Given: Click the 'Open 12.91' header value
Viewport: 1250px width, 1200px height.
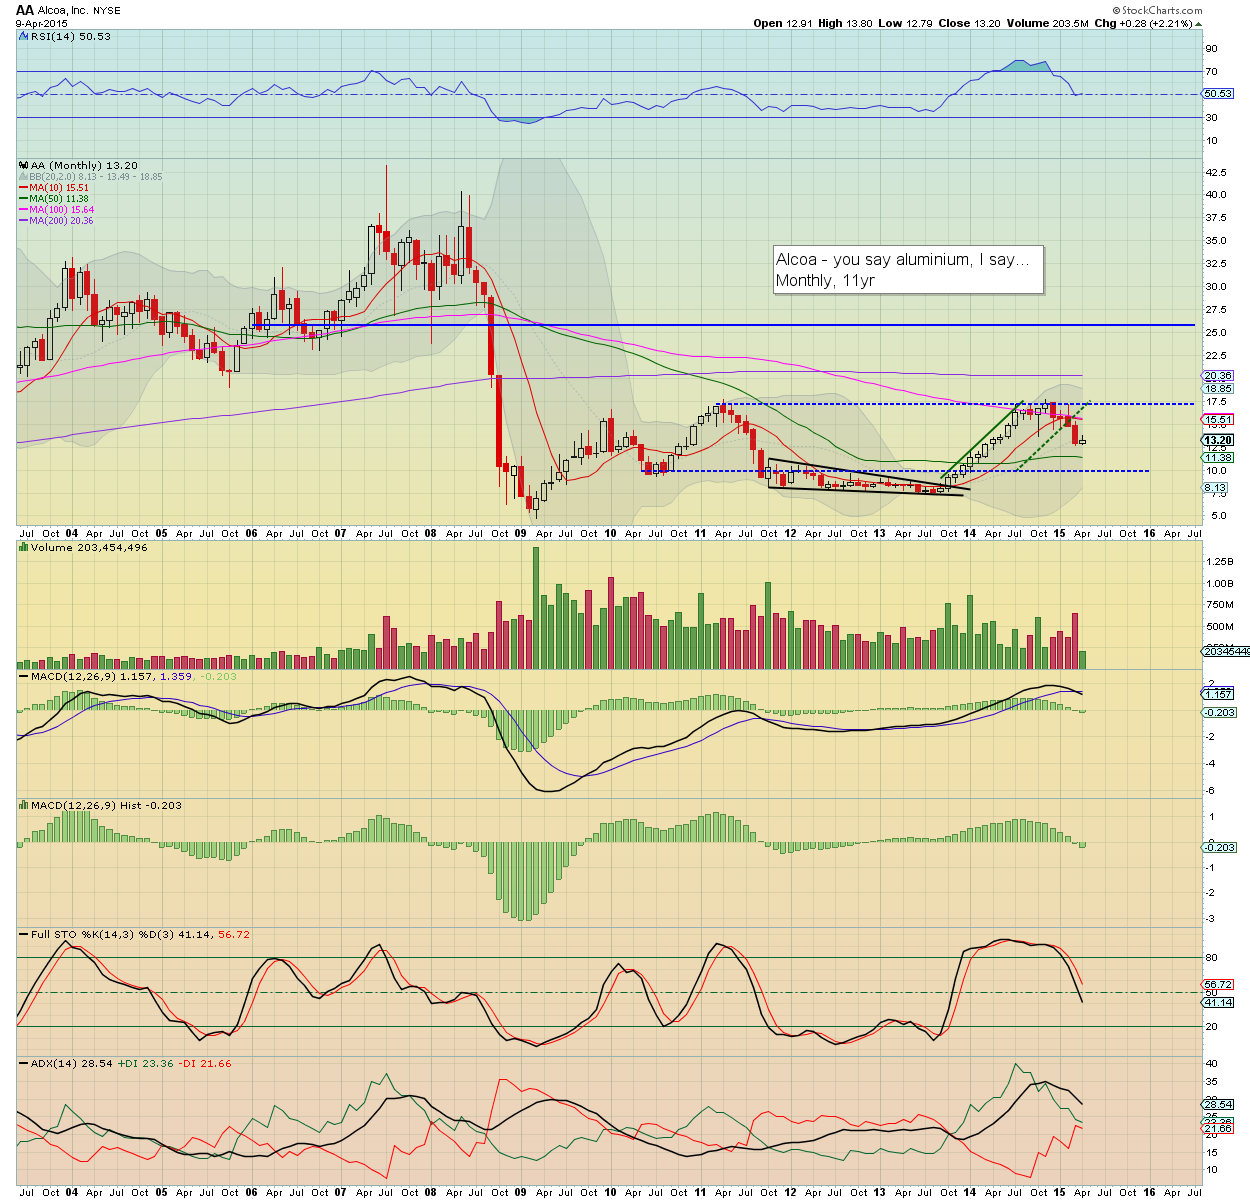Looking at the screenshot, I should [x=783, y=23].
